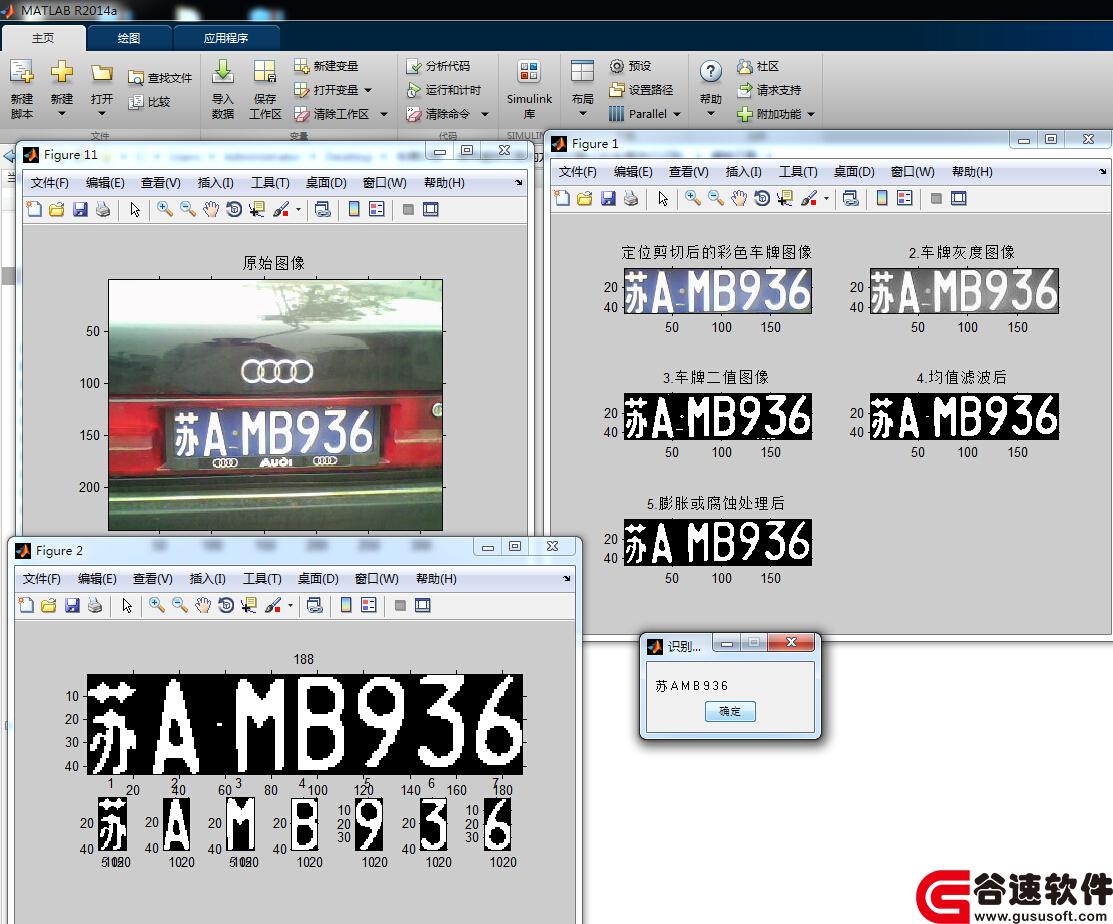Click Run and Time (运行和计时) button
Viewport: 1113px width, 924px height.
[x=444, y=90]
